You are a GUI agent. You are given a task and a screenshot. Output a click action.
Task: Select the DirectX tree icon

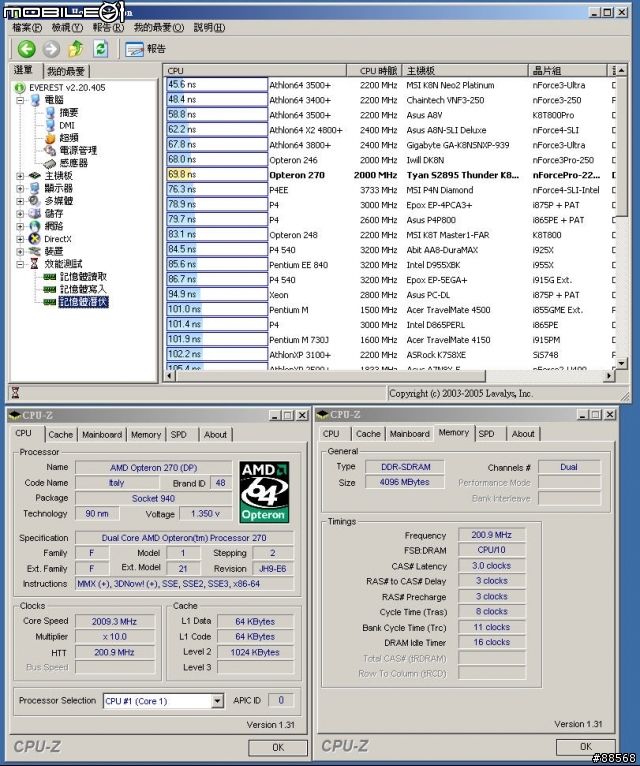click(35, 239)
